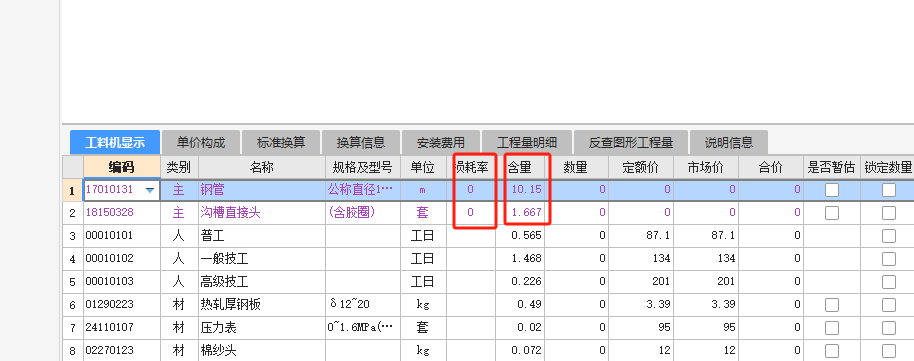
Task: Check 是否暂估 for 棉纱头 row
Action: [x=832, y=351]
